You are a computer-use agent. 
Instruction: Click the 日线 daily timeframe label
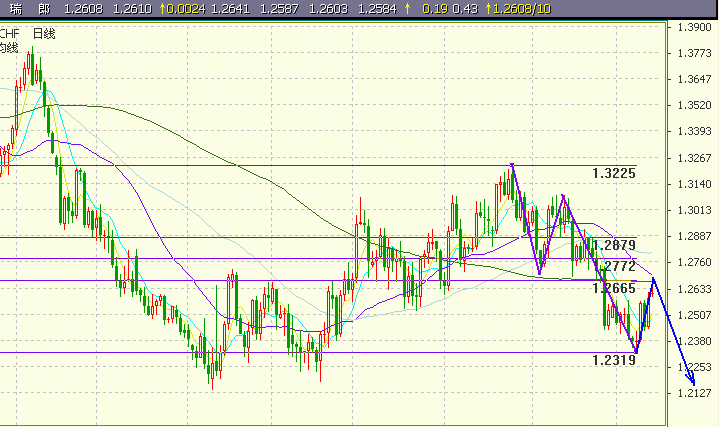point(44,34)
